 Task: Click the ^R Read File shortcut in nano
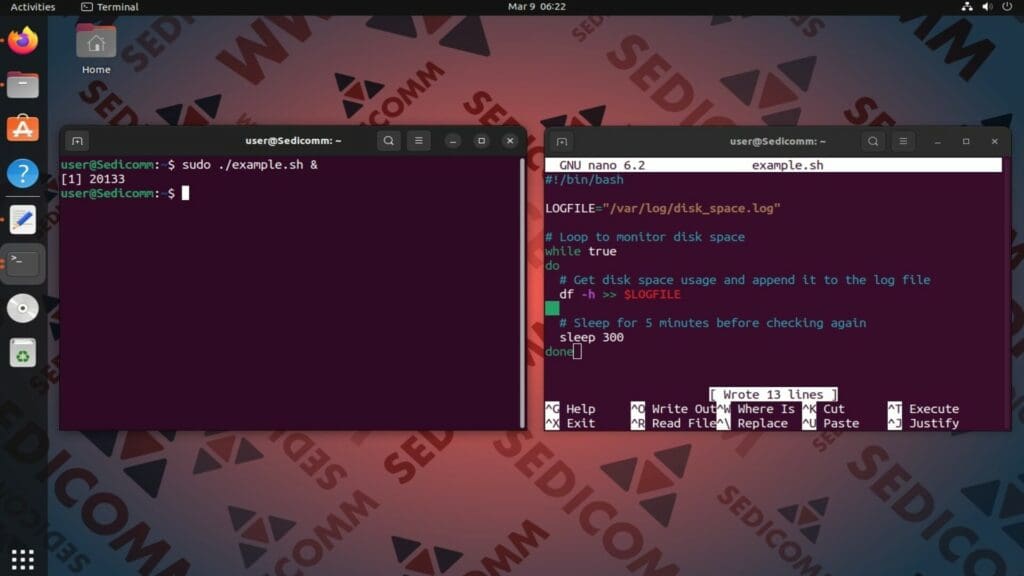673,423
